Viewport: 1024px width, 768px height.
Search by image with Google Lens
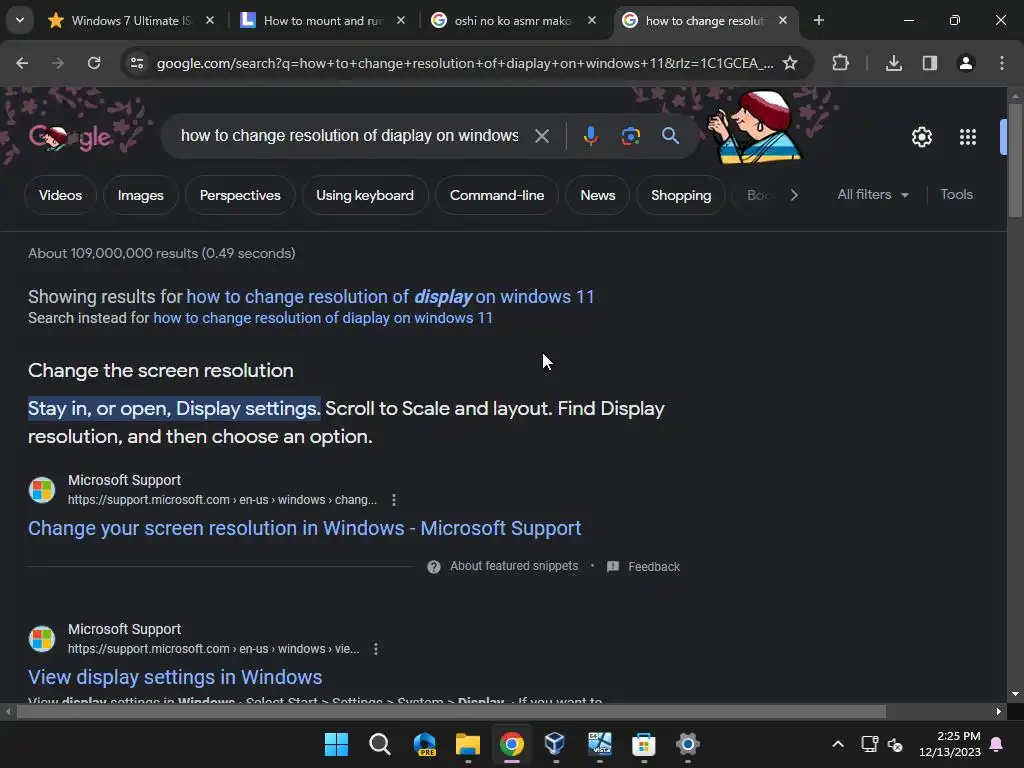631,136
